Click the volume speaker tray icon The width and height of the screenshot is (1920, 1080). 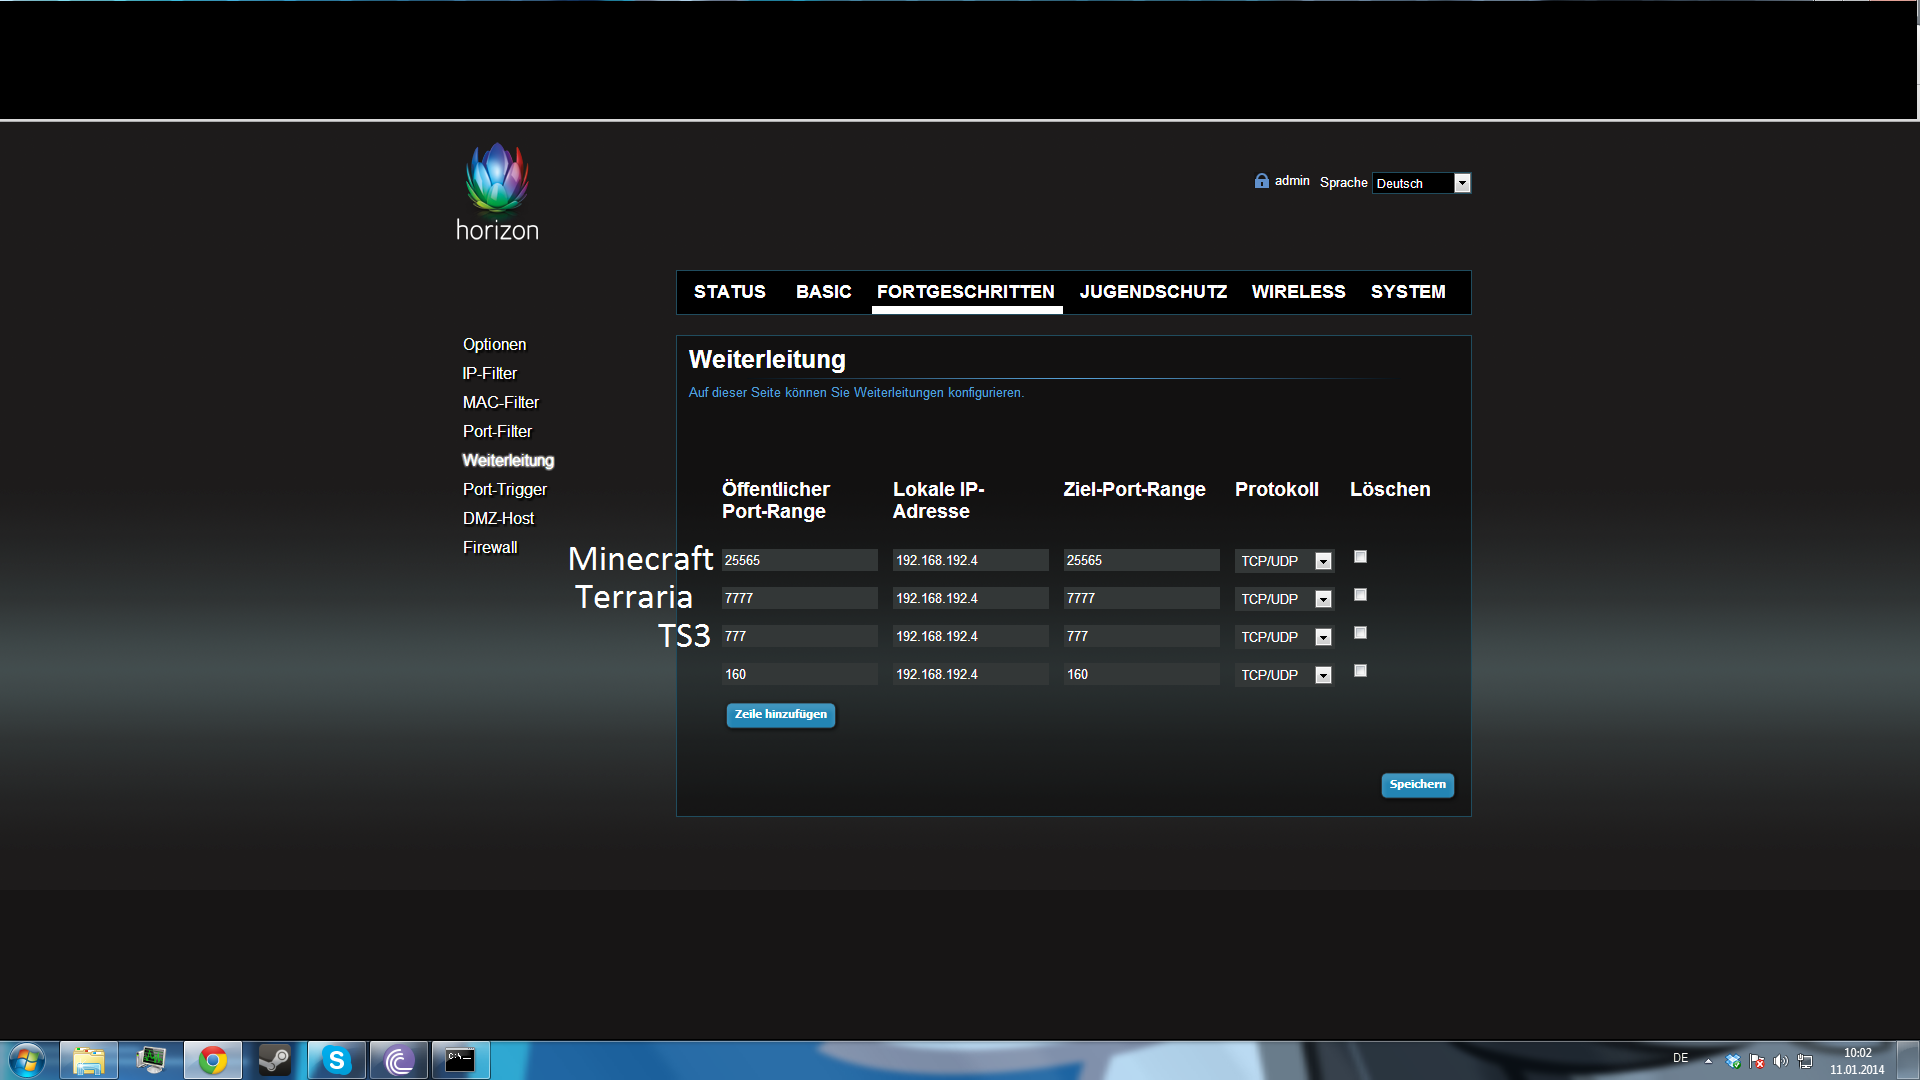[x=1780, y=1061]
